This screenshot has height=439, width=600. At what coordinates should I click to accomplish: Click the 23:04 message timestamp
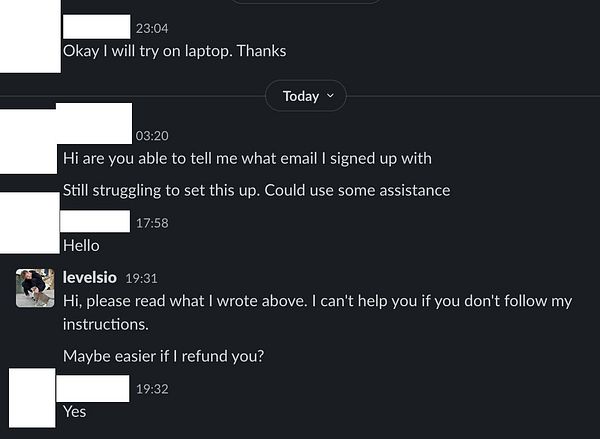coord(152,28)
